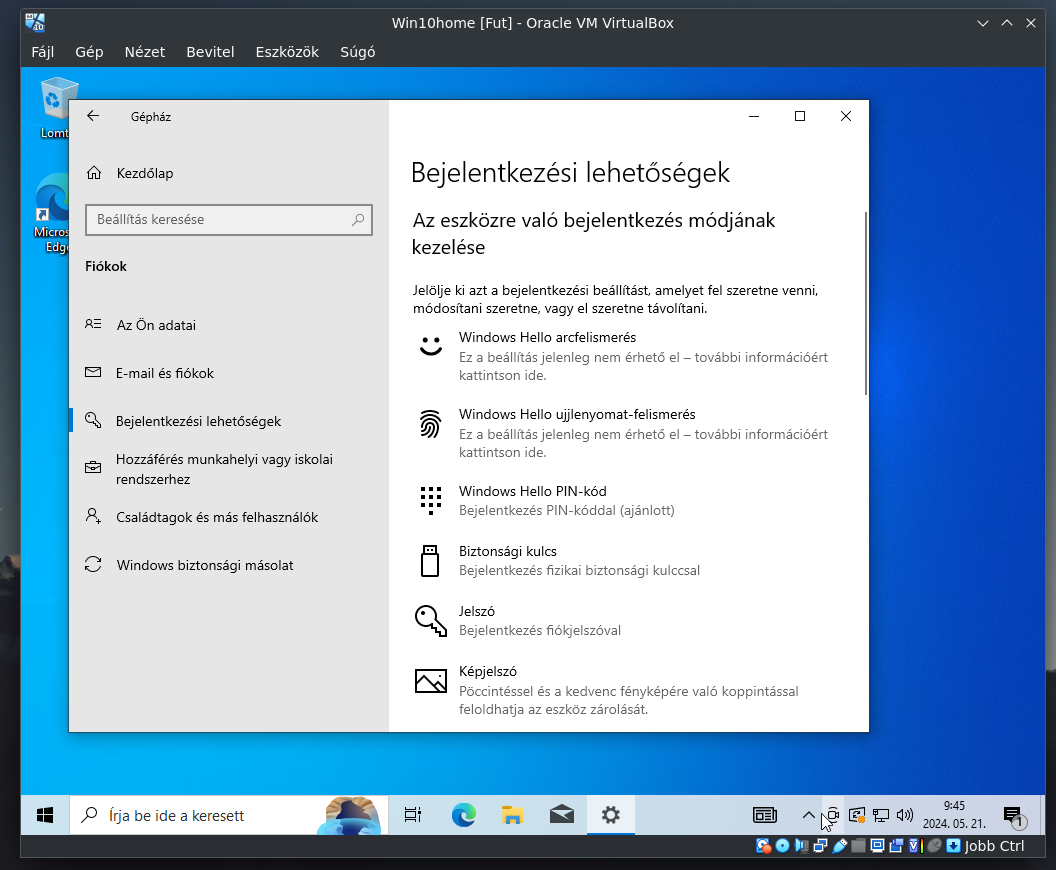Screen dimensions: 1056x870
Task: Open Kezdőlap home page
Action: click(x=229, y=173)
